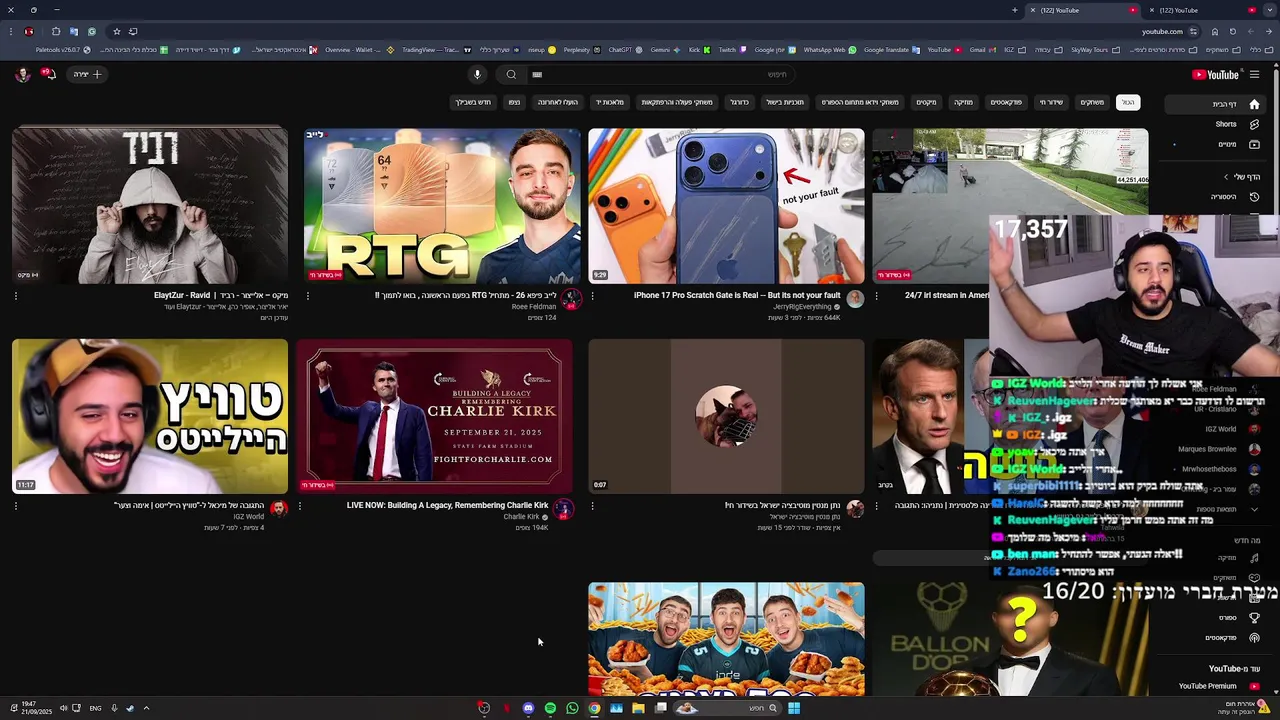1280x720 pixels.
Task: Open Spotify from the taskbar
Action: 550,708
